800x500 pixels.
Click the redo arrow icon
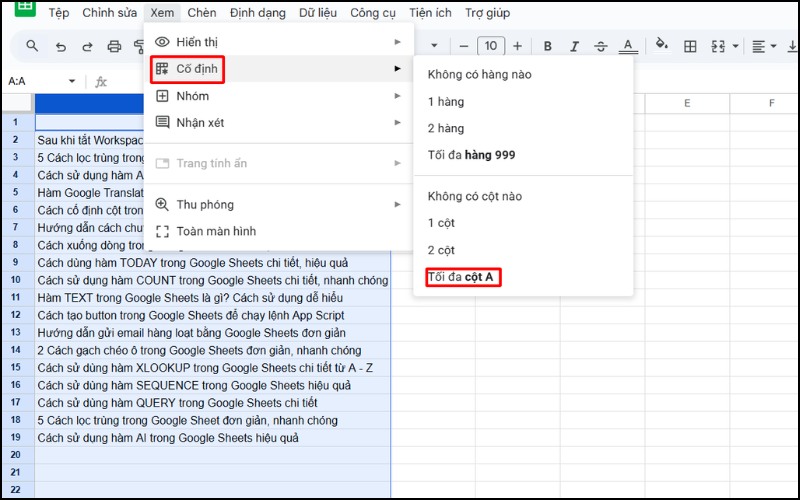tap(87, 46)
